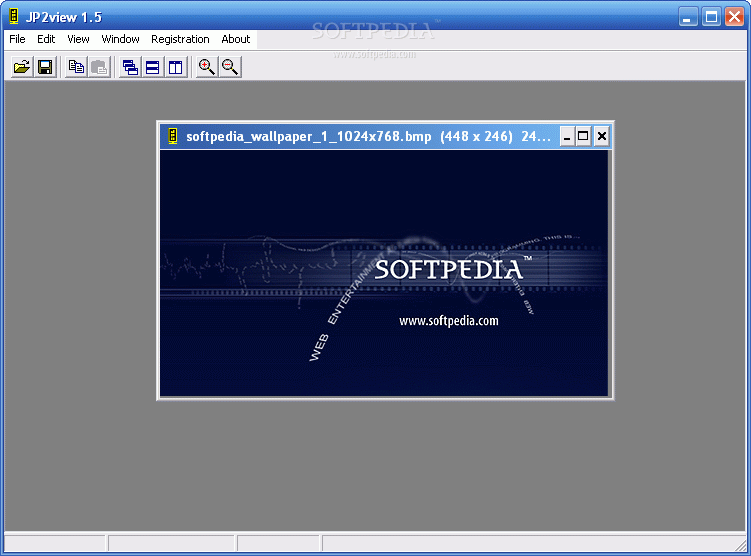Tile windows horizontally via toolbar icon

tap(153, 67)
